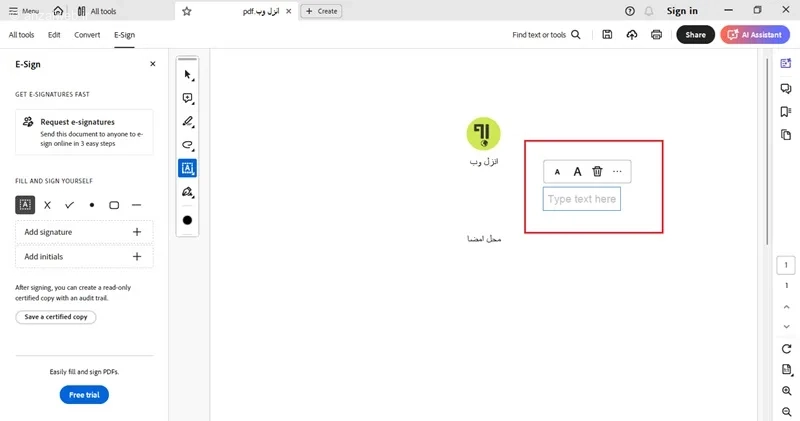Choose the freehand draw lasso tool
Image resolution: width=800 pixels, height=421 pixels.
188,145
